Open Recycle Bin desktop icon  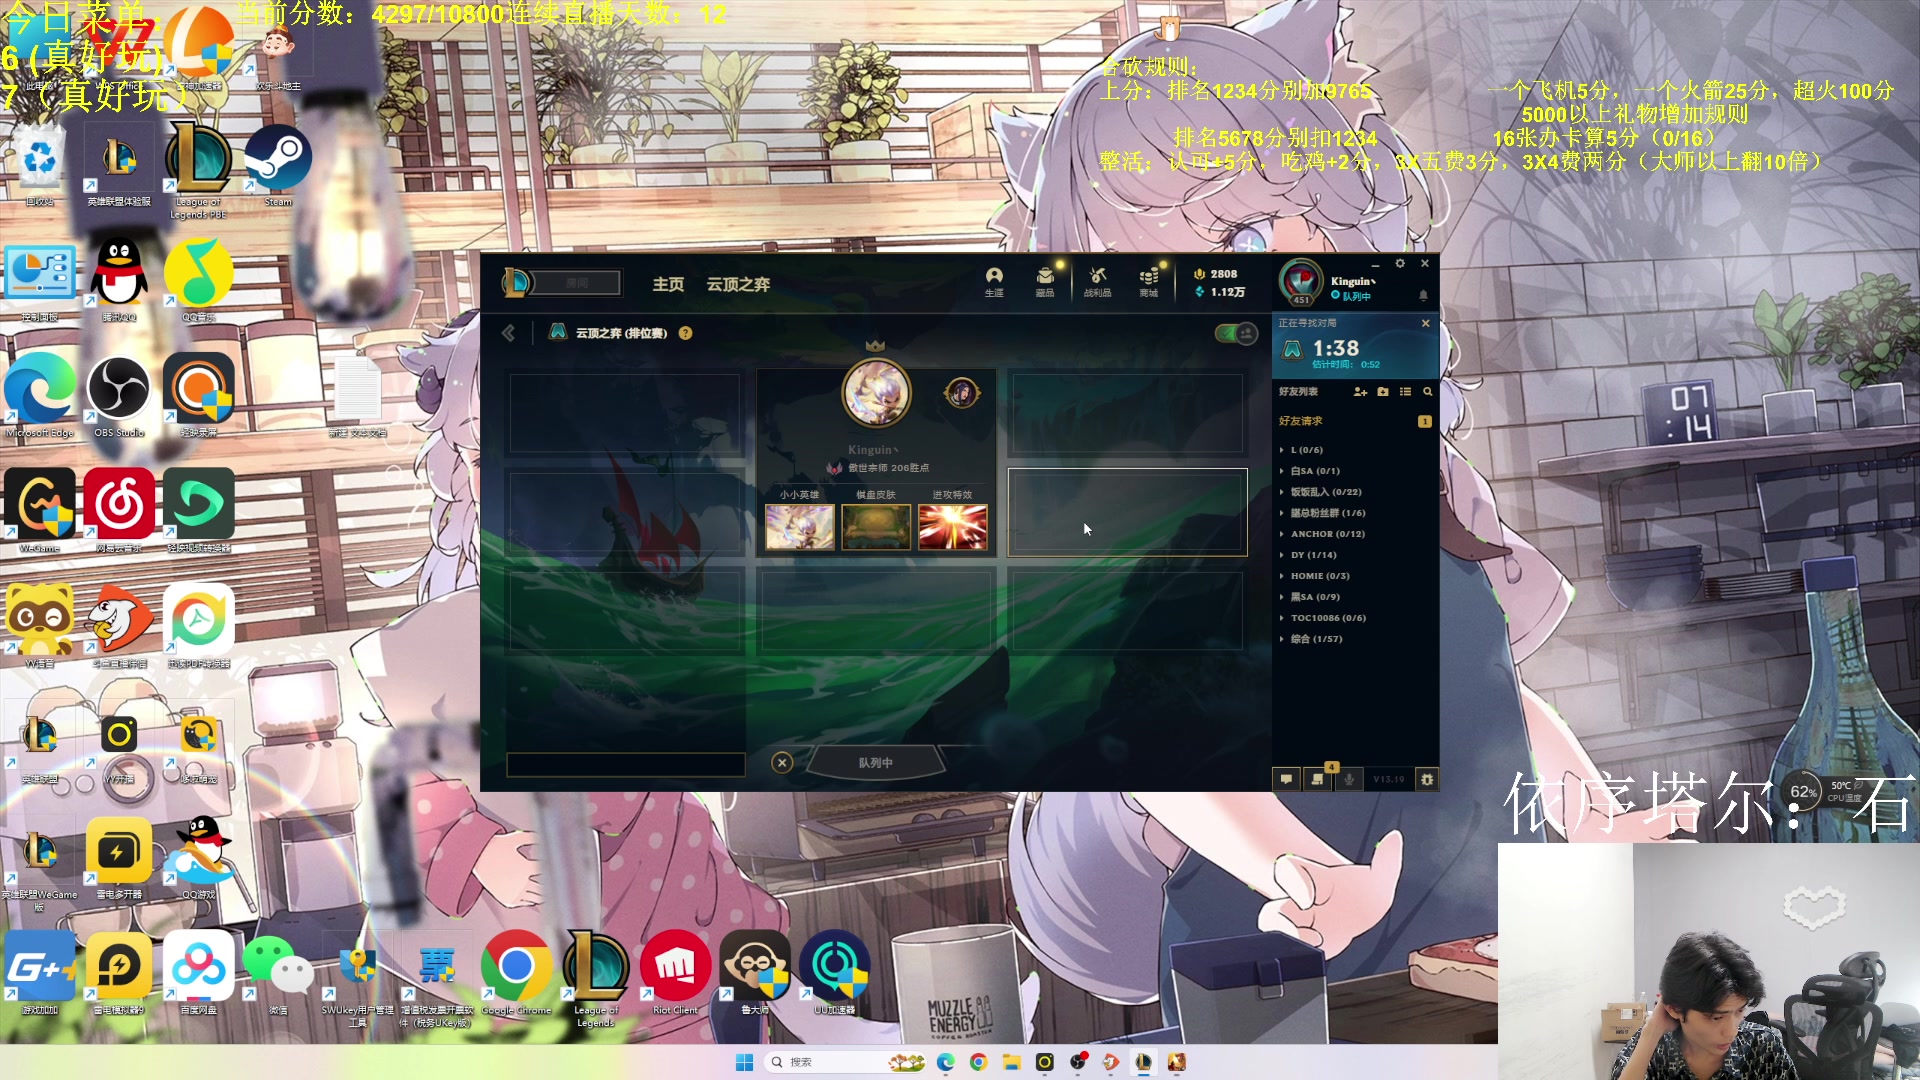pos(40,165)
